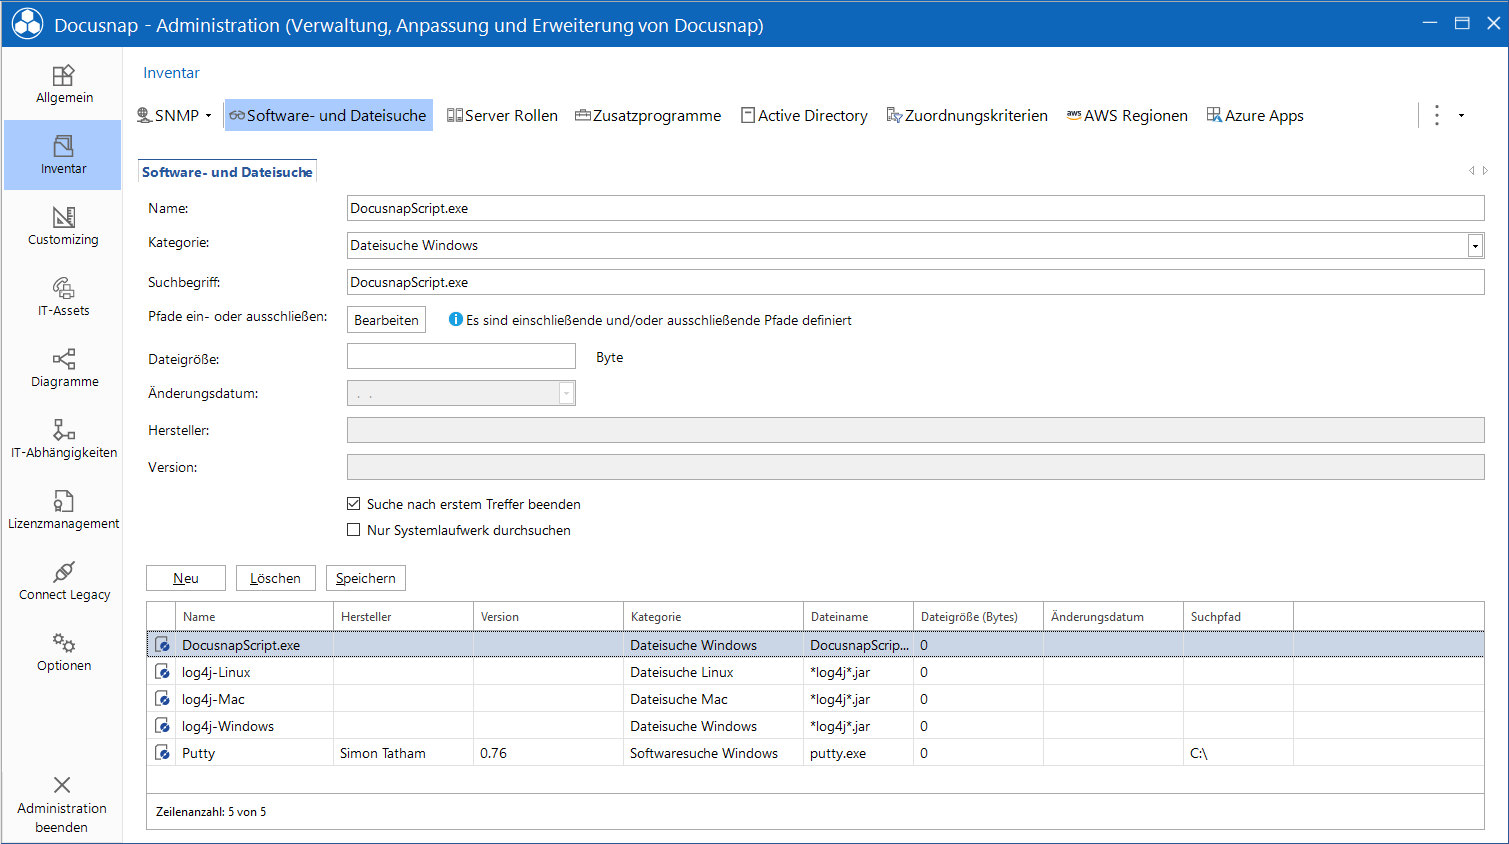Expand the toolbar options dropdown arrow

click(x=1461, y=116)
